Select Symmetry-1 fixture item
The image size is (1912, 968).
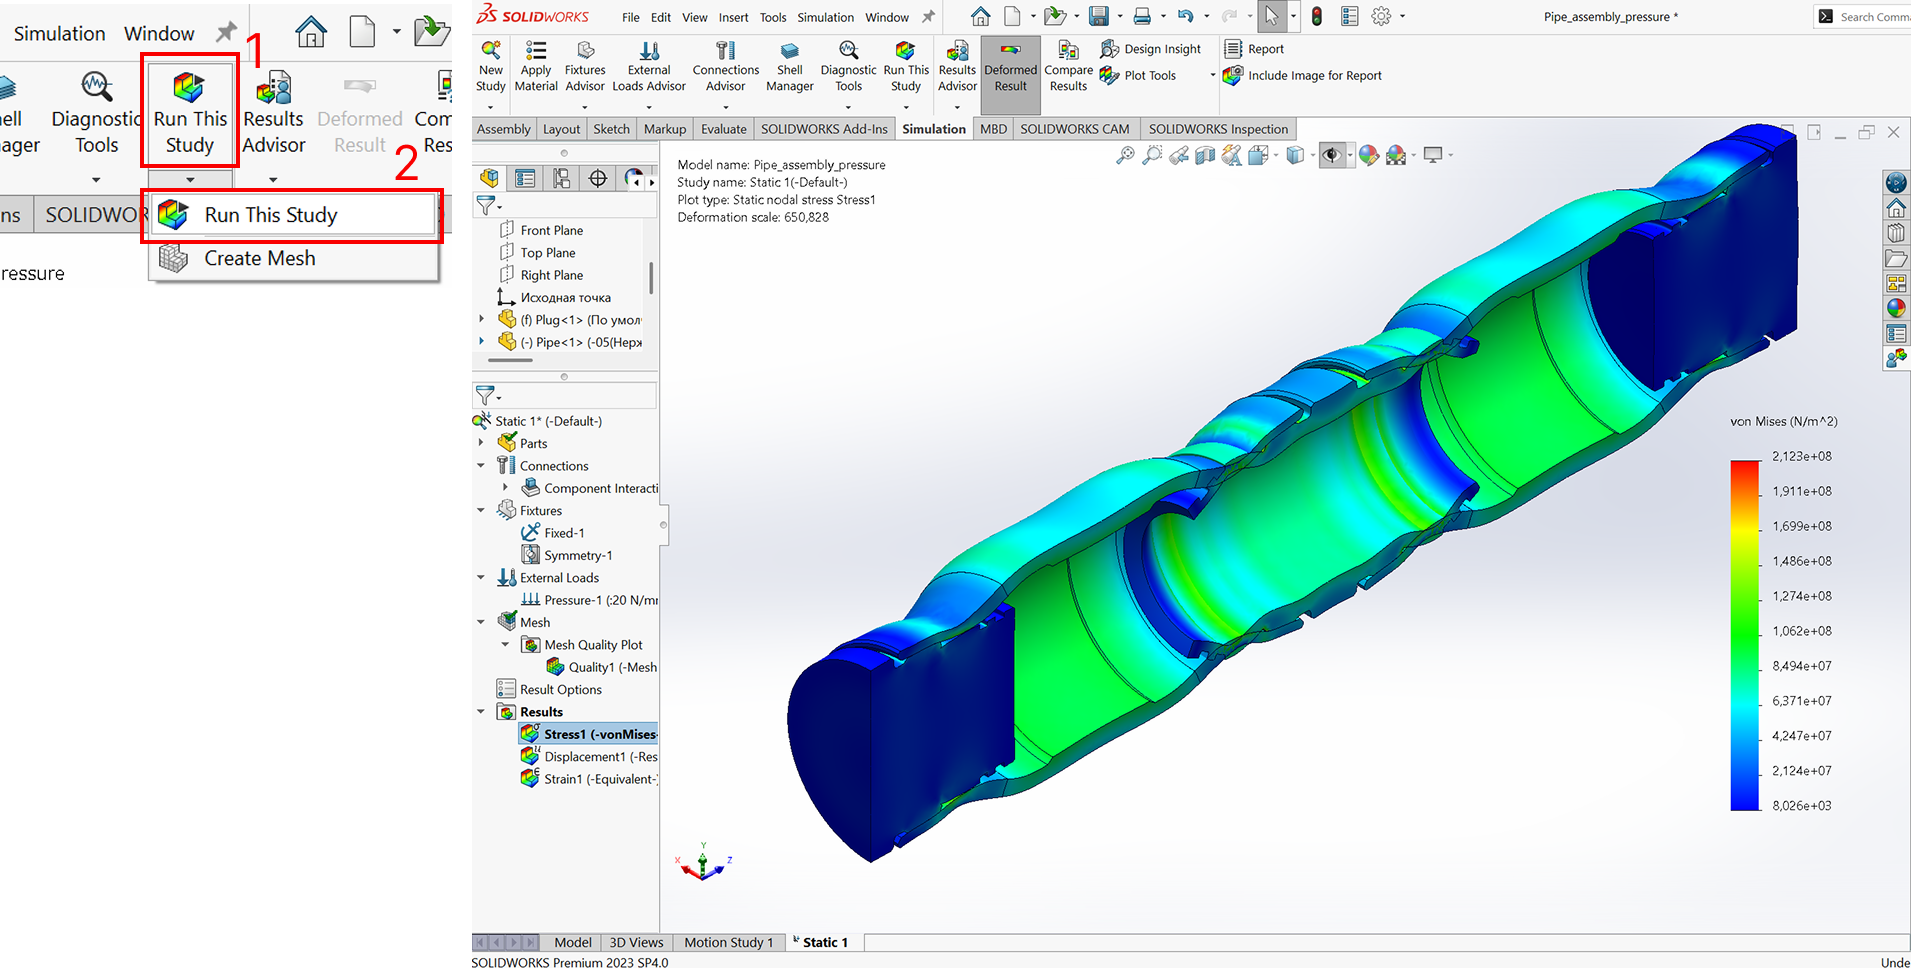coord(567,555)
